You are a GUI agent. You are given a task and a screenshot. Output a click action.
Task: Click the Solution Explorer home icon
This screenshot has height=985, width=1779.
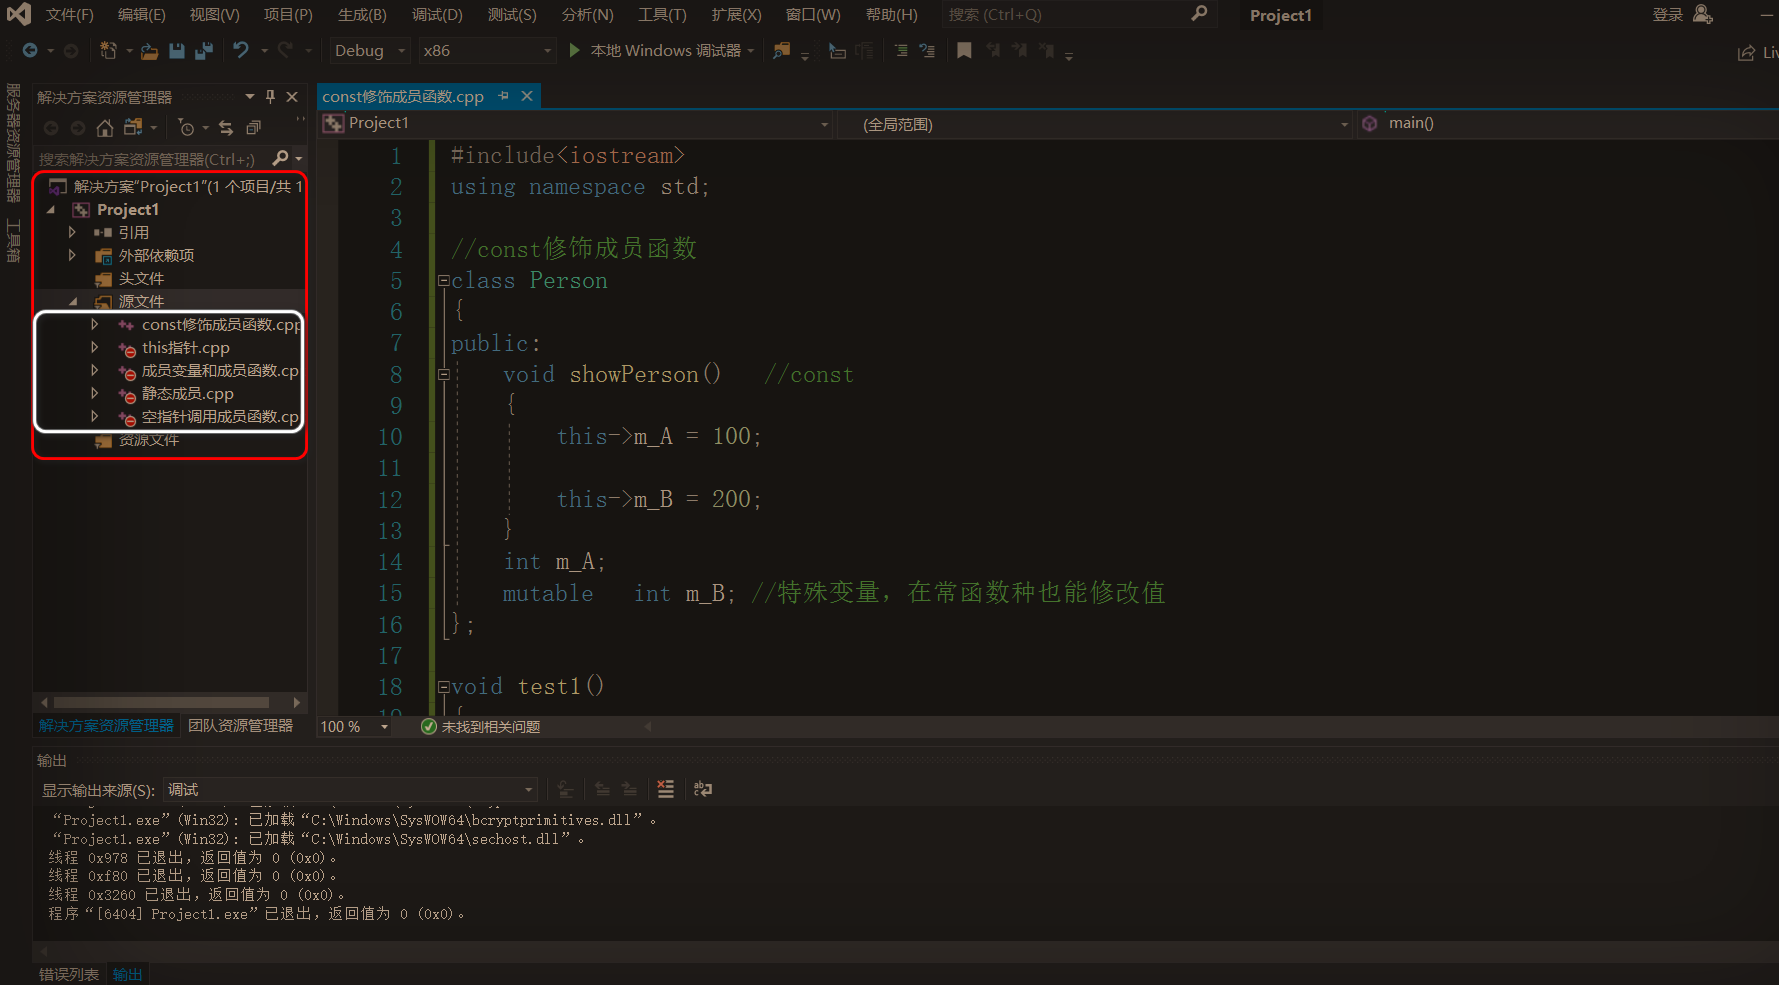[104, 127]
